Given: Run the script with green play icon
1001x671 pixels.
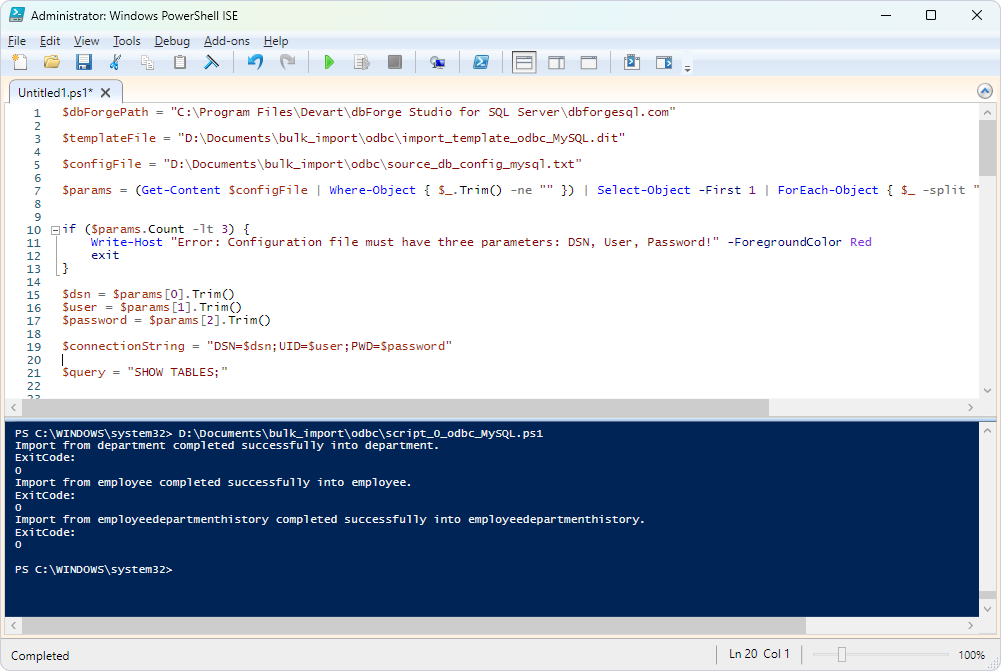Looking at the screenshot, I should (x=329, y=62).
